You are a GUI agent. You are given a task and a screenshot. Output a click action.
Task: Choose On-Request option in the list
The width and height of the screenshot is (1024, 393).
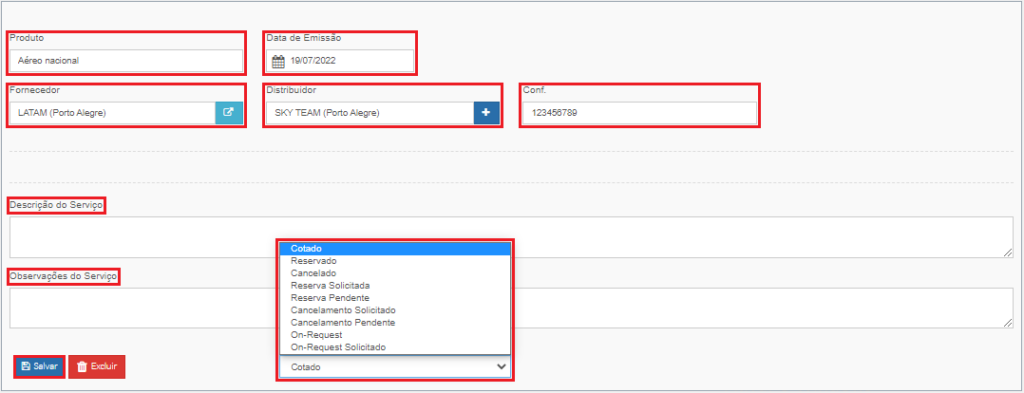pos(395,334)
